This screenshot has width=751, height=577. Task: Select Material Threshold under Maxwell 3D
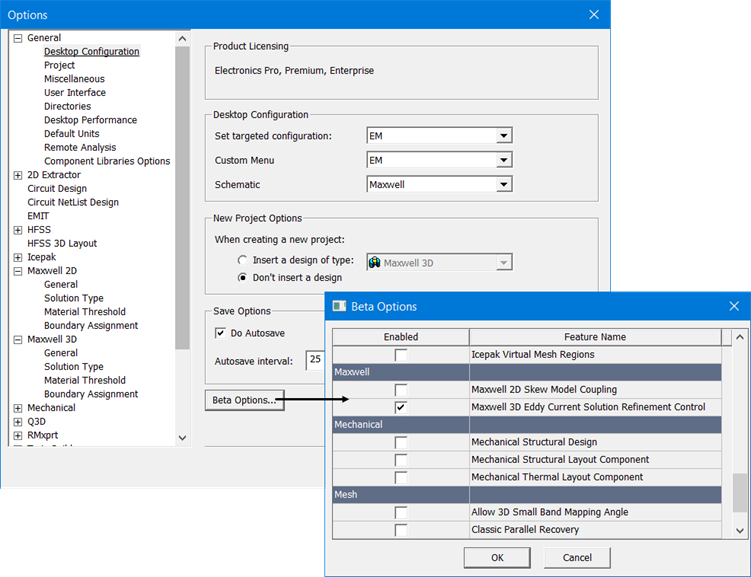(85, 380)
